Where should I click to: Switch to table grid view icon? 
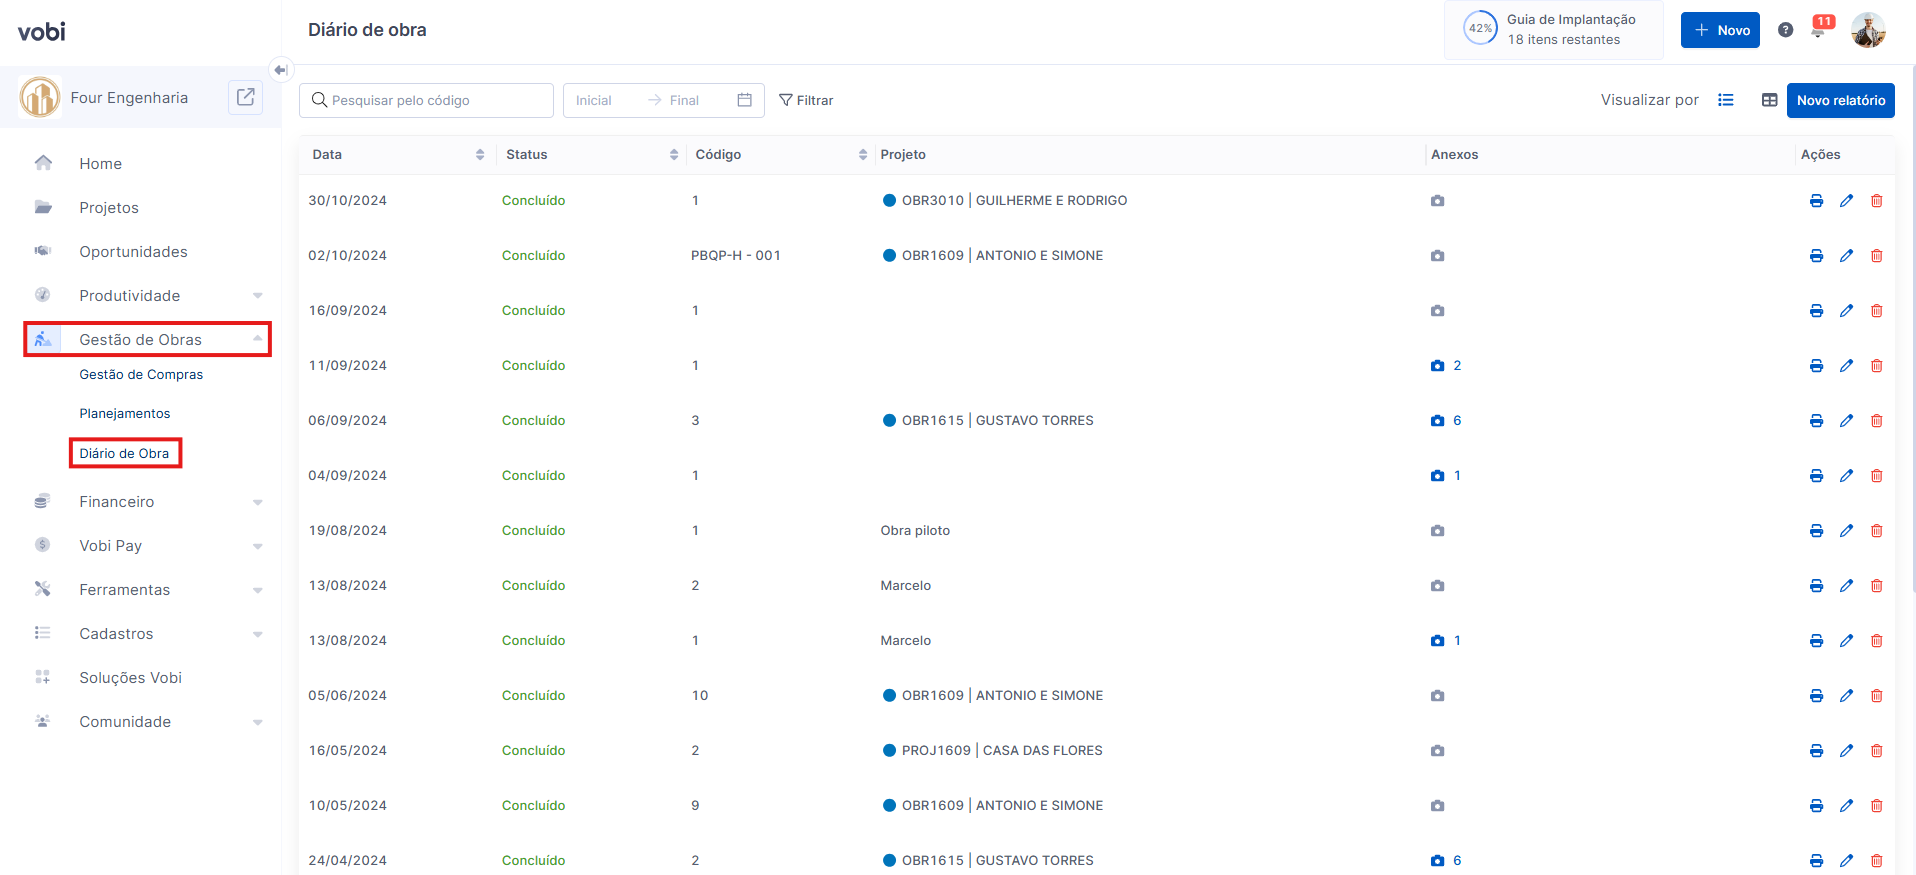(x=1769, y=100)
